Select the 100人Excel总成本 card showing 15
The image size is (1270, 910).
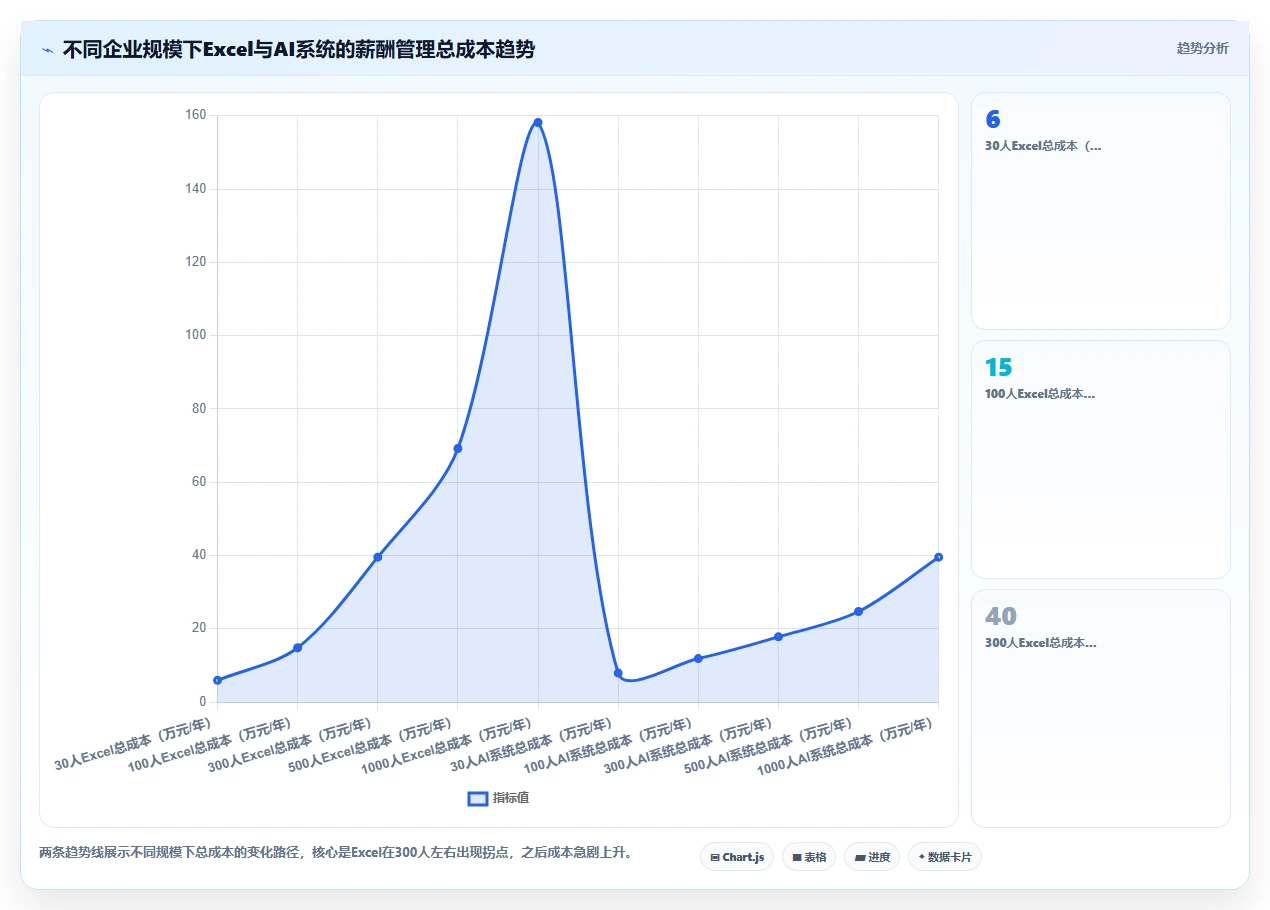1101,460
